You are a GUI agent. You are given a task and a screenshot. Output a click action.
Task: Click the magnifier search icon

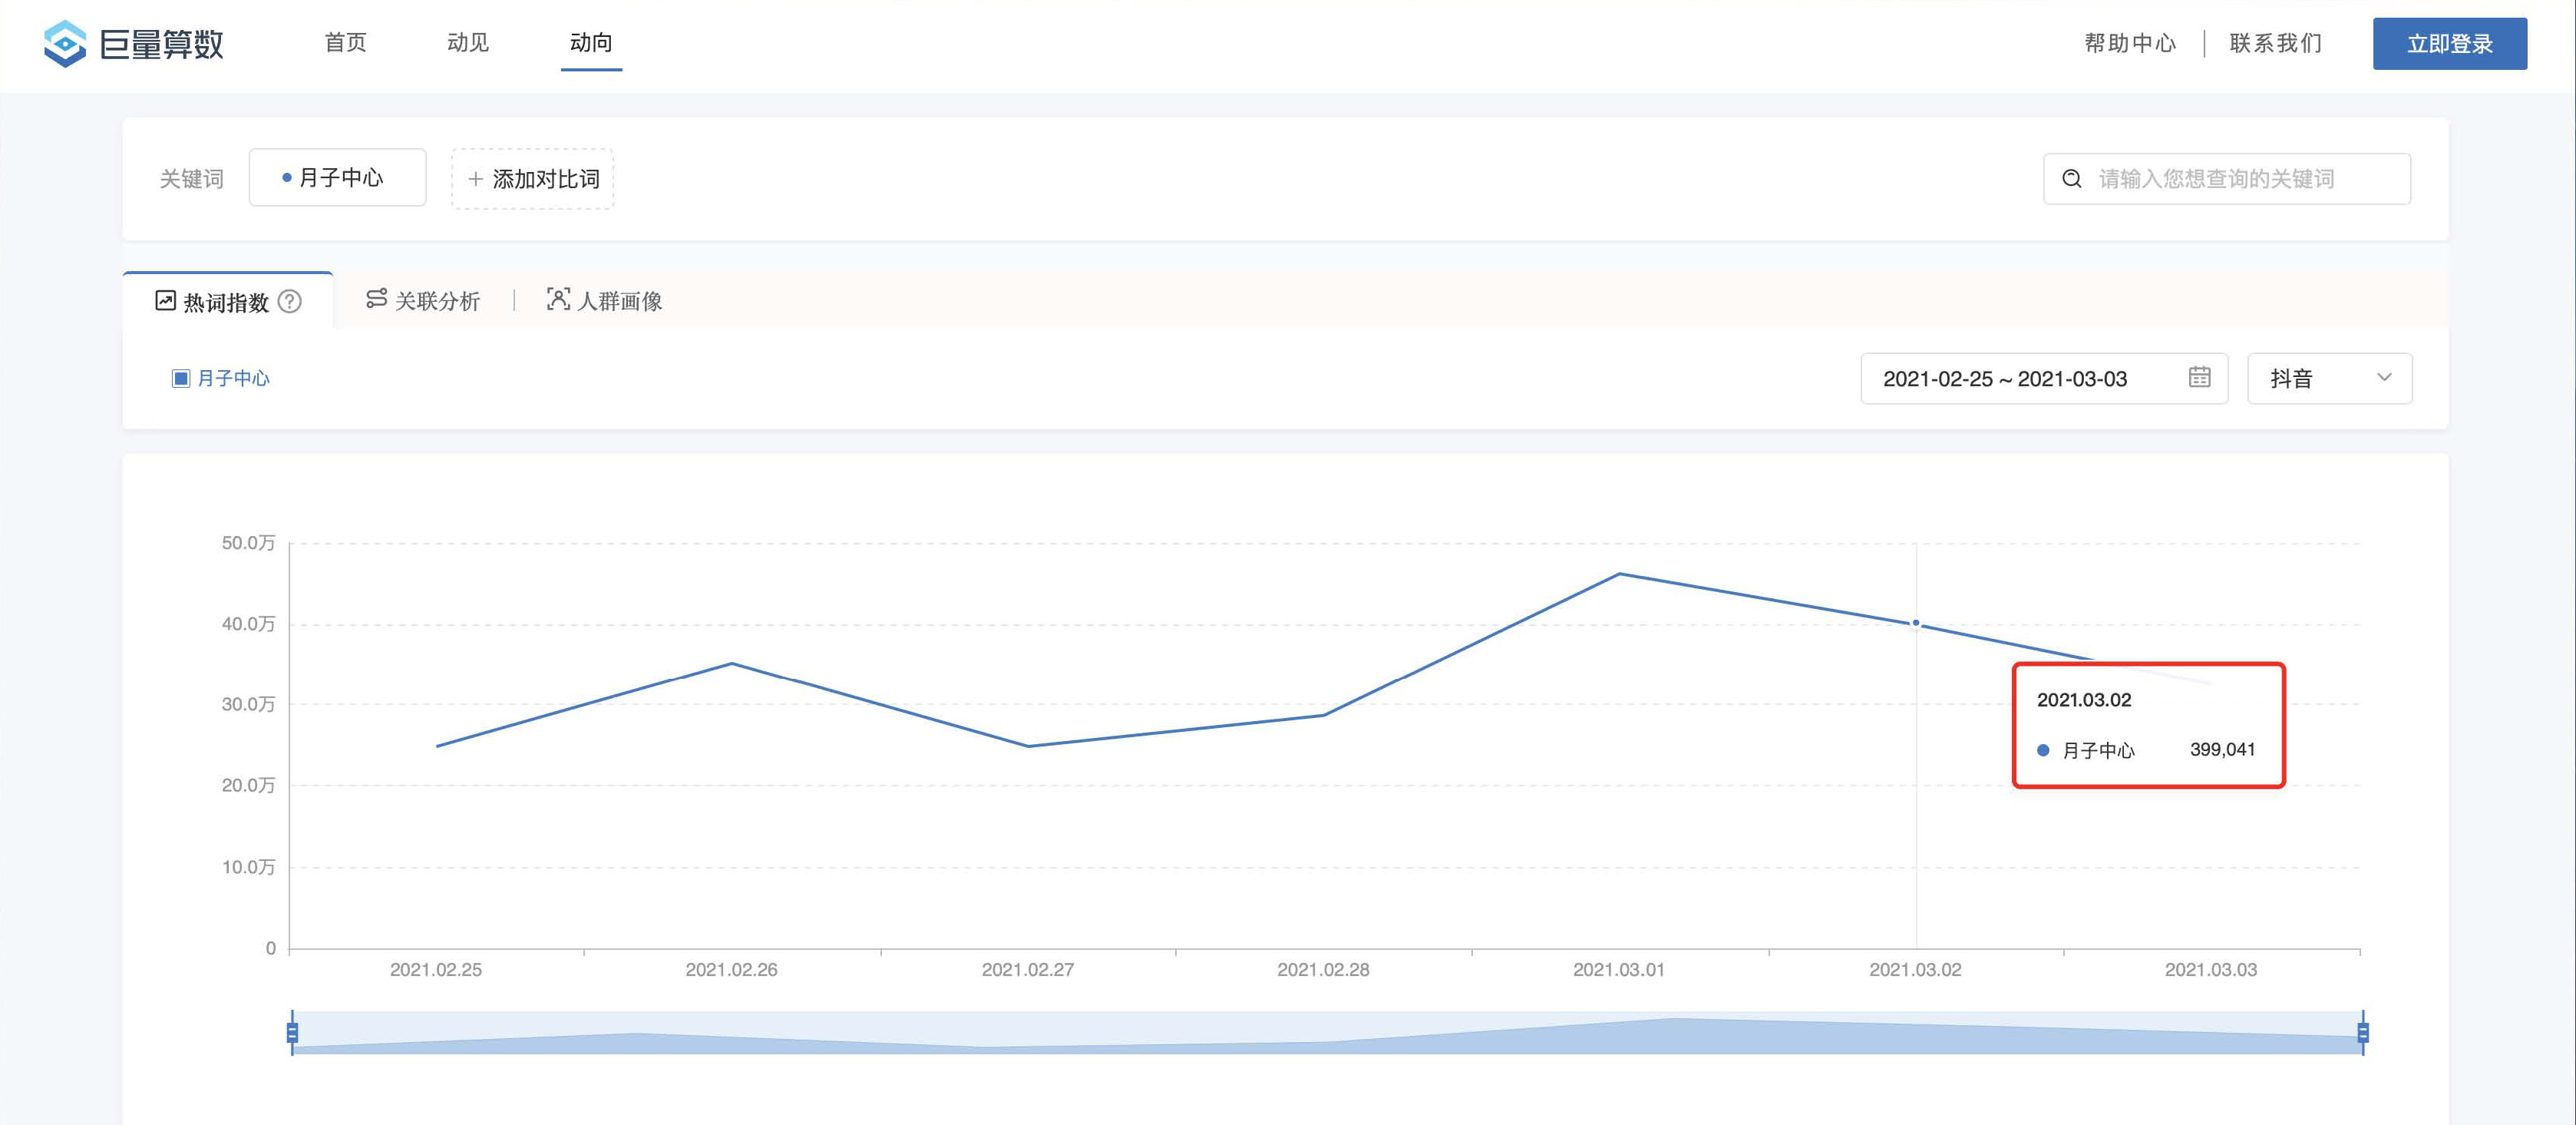2072,179
